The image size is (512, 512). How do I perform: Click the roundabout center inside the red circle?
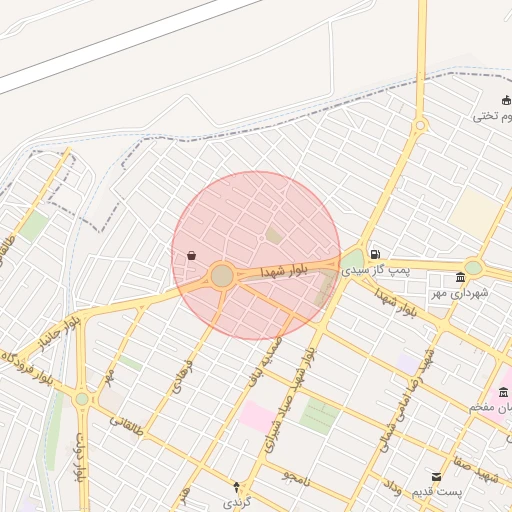[222, 276]
